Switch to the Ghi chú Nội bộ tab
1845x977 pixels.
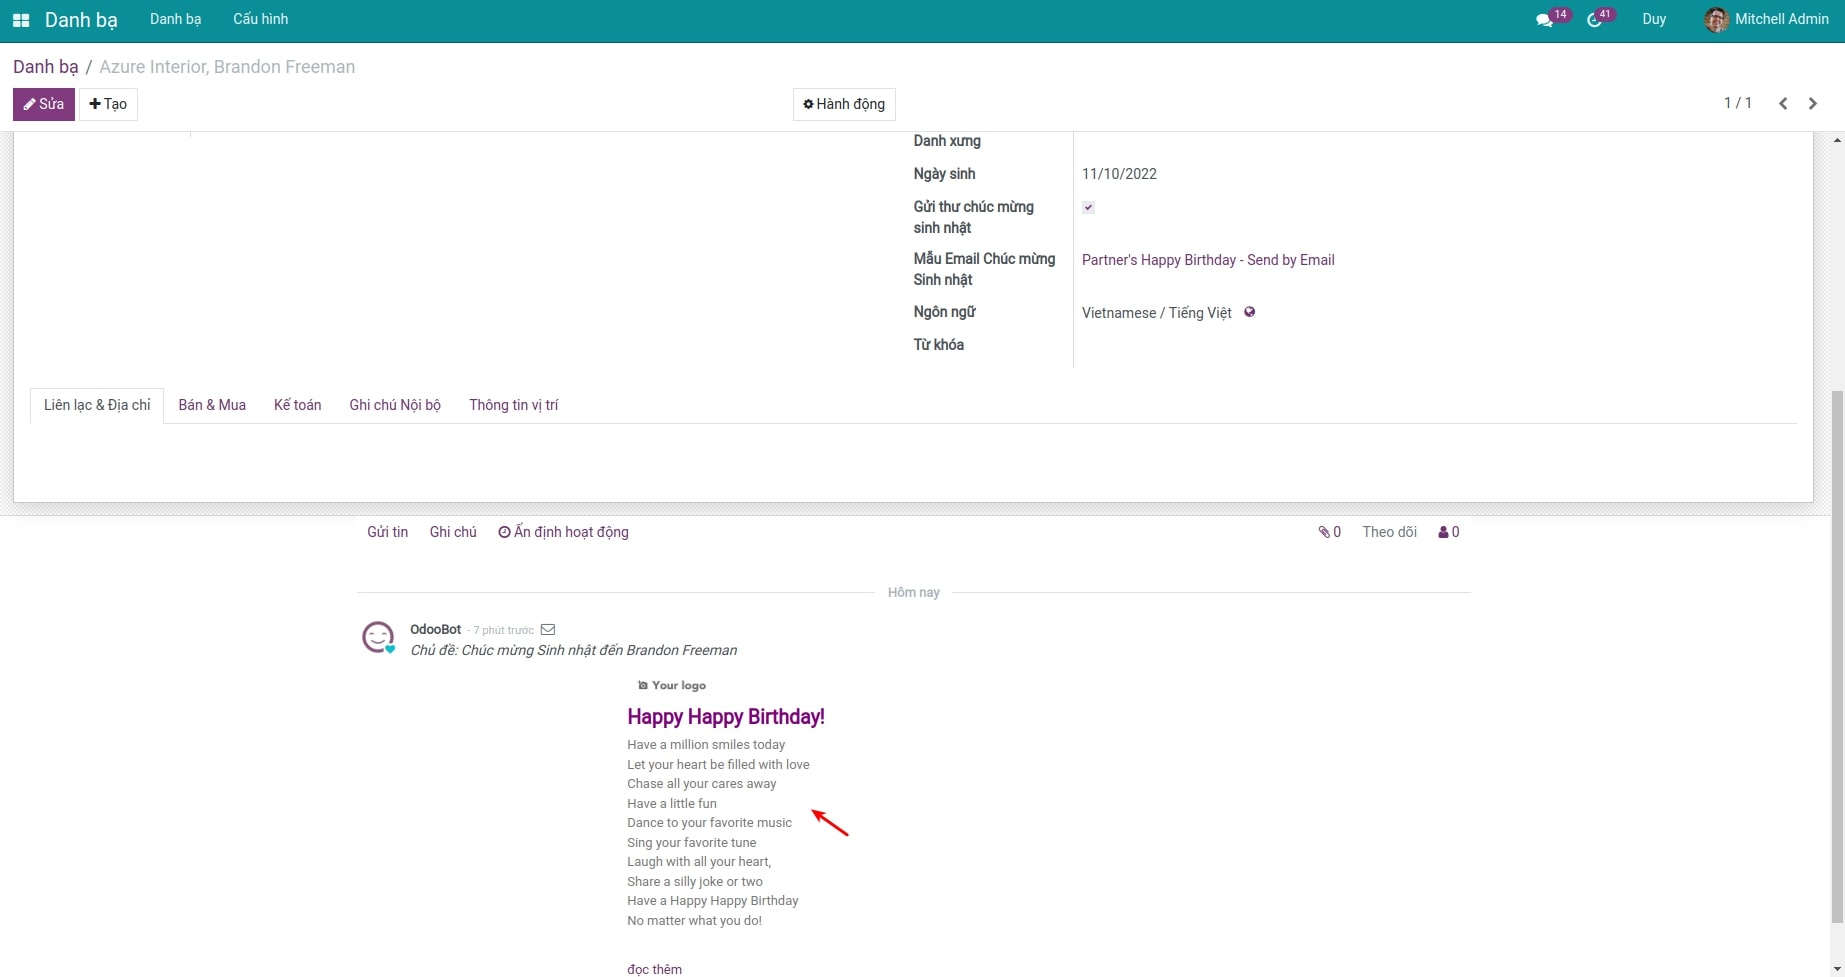pos(395,405)
